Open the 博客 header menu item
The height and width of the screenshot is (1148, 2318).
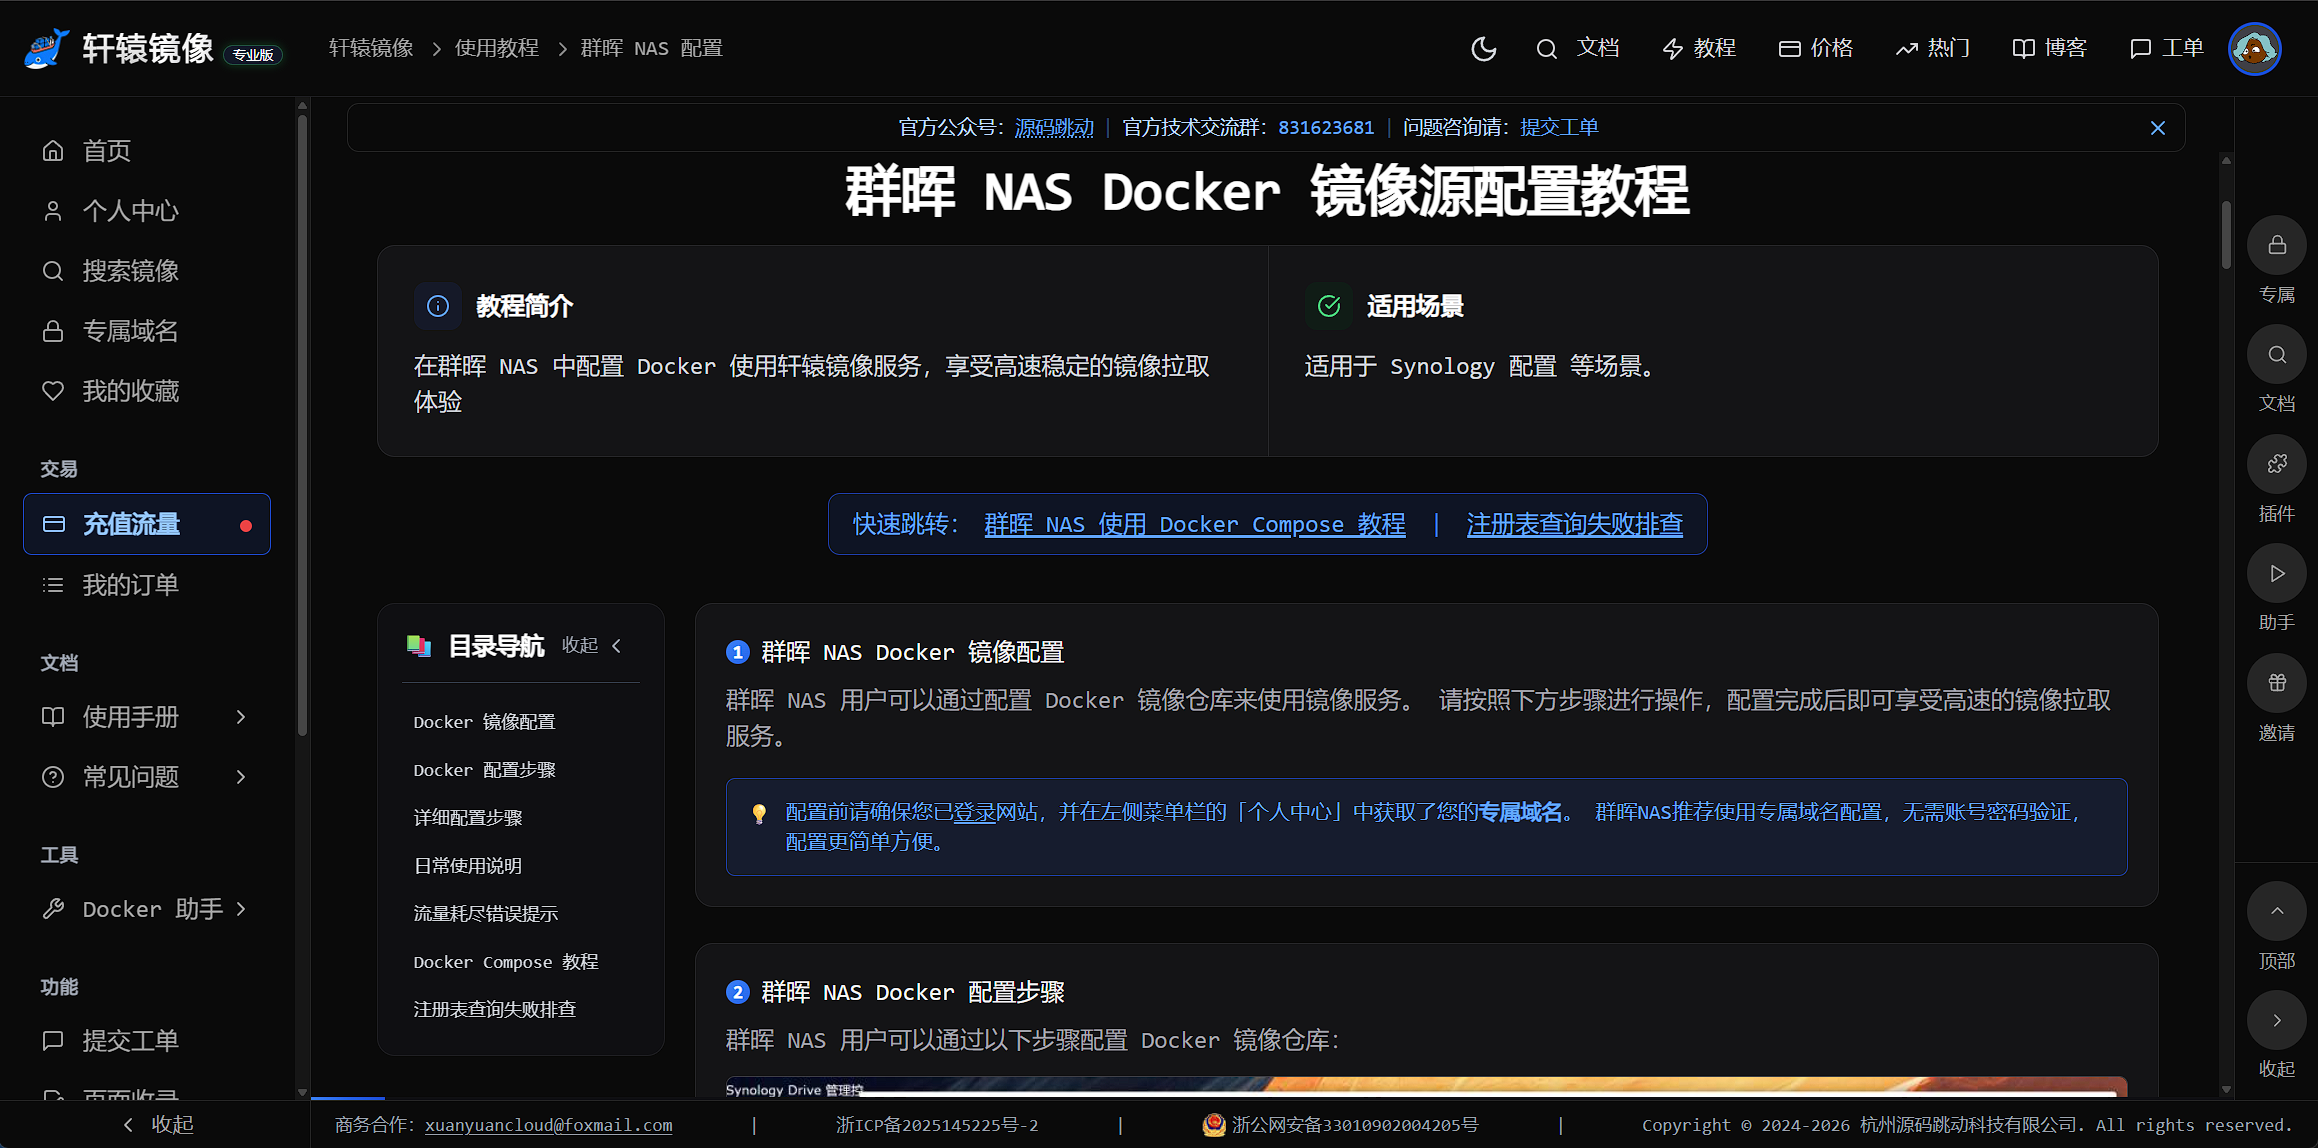[x=2050, y=48]
